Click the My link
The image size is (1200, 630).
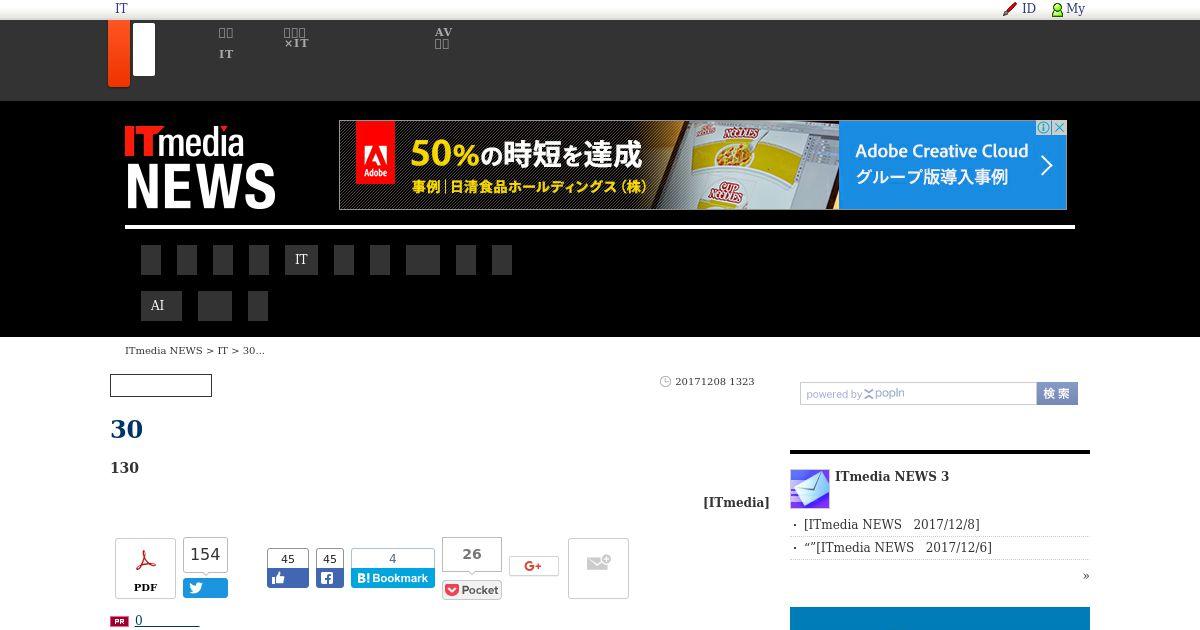tap(1076, 9)
